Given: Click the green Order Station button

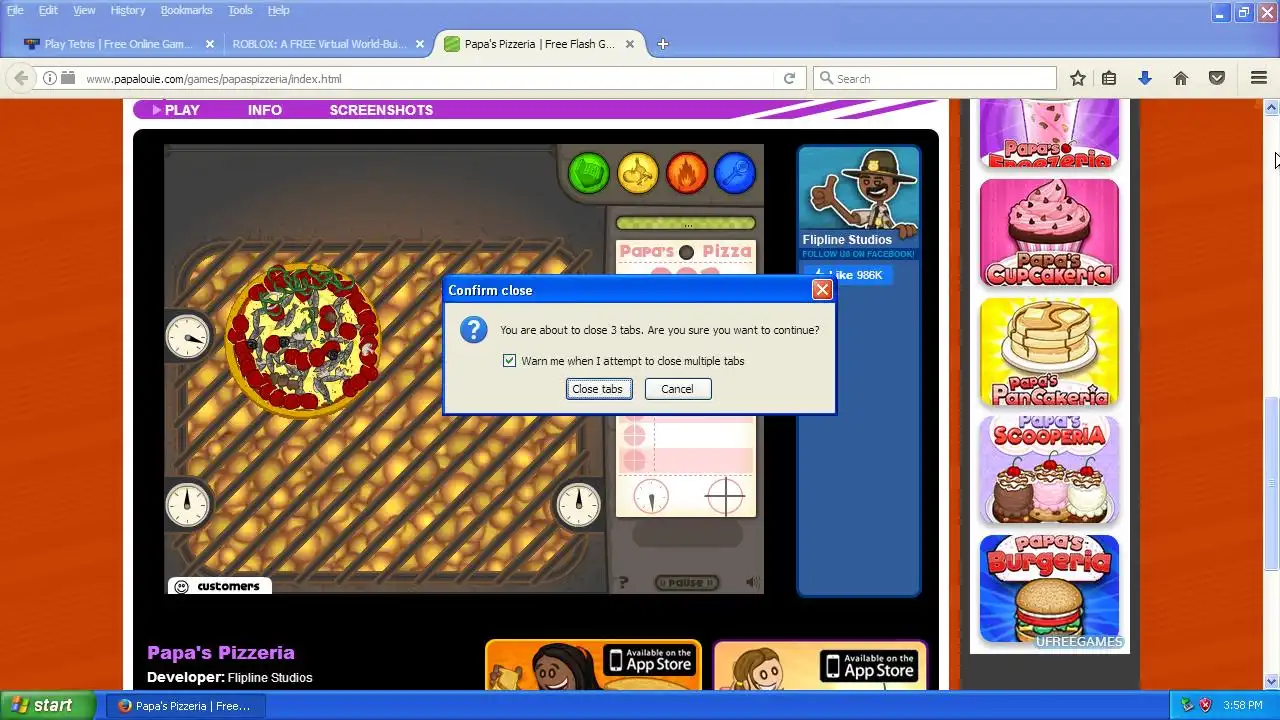Looking at the screenshot, I should (x=589, y=173).
